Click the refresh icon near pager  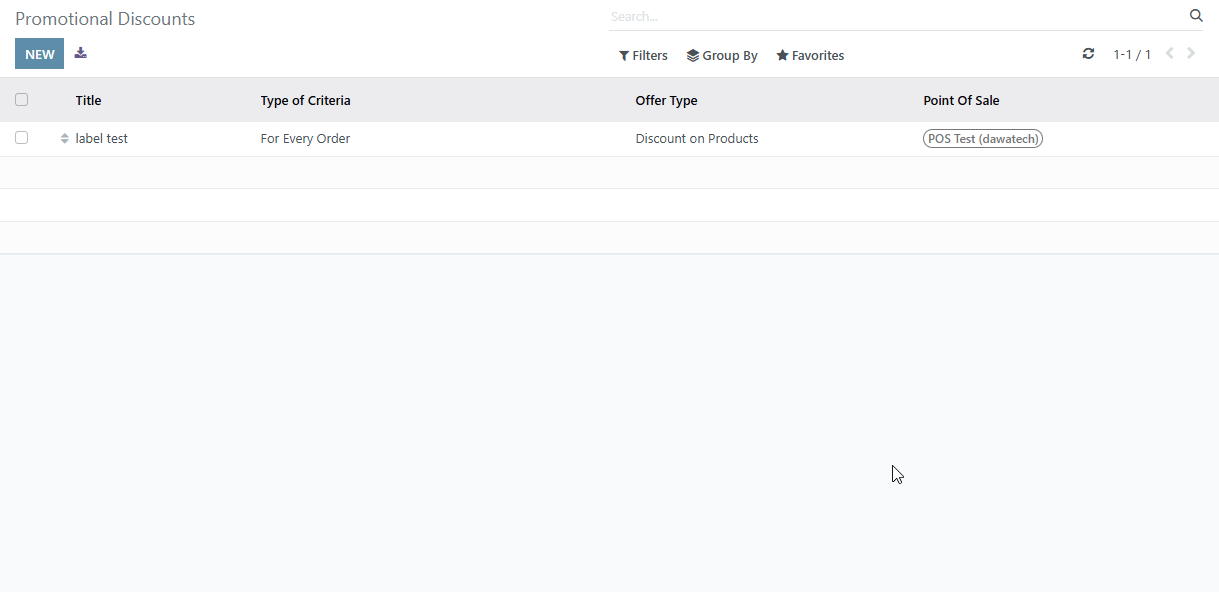(1088, 54)
